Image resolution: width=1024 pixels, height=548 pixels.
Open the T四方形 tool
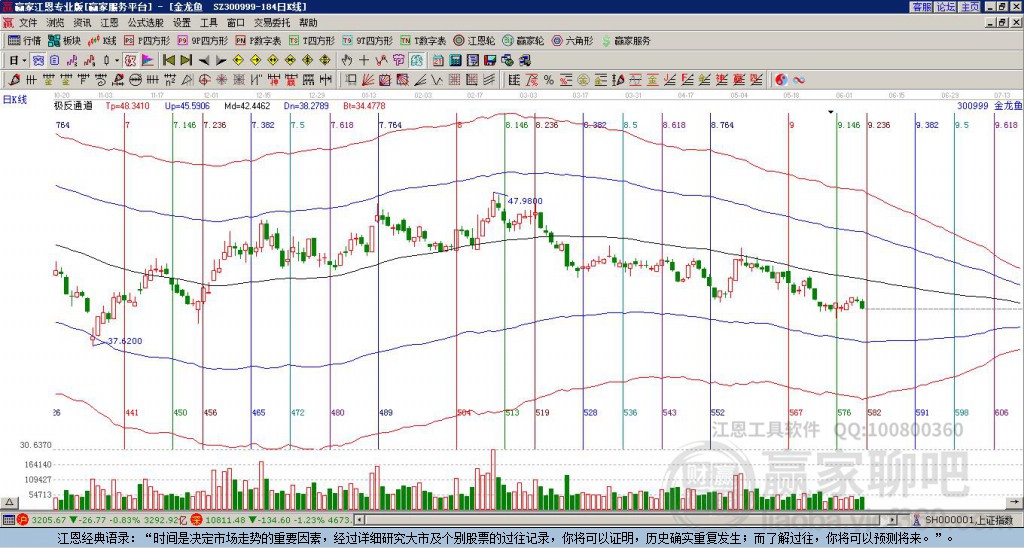(312, 40)
